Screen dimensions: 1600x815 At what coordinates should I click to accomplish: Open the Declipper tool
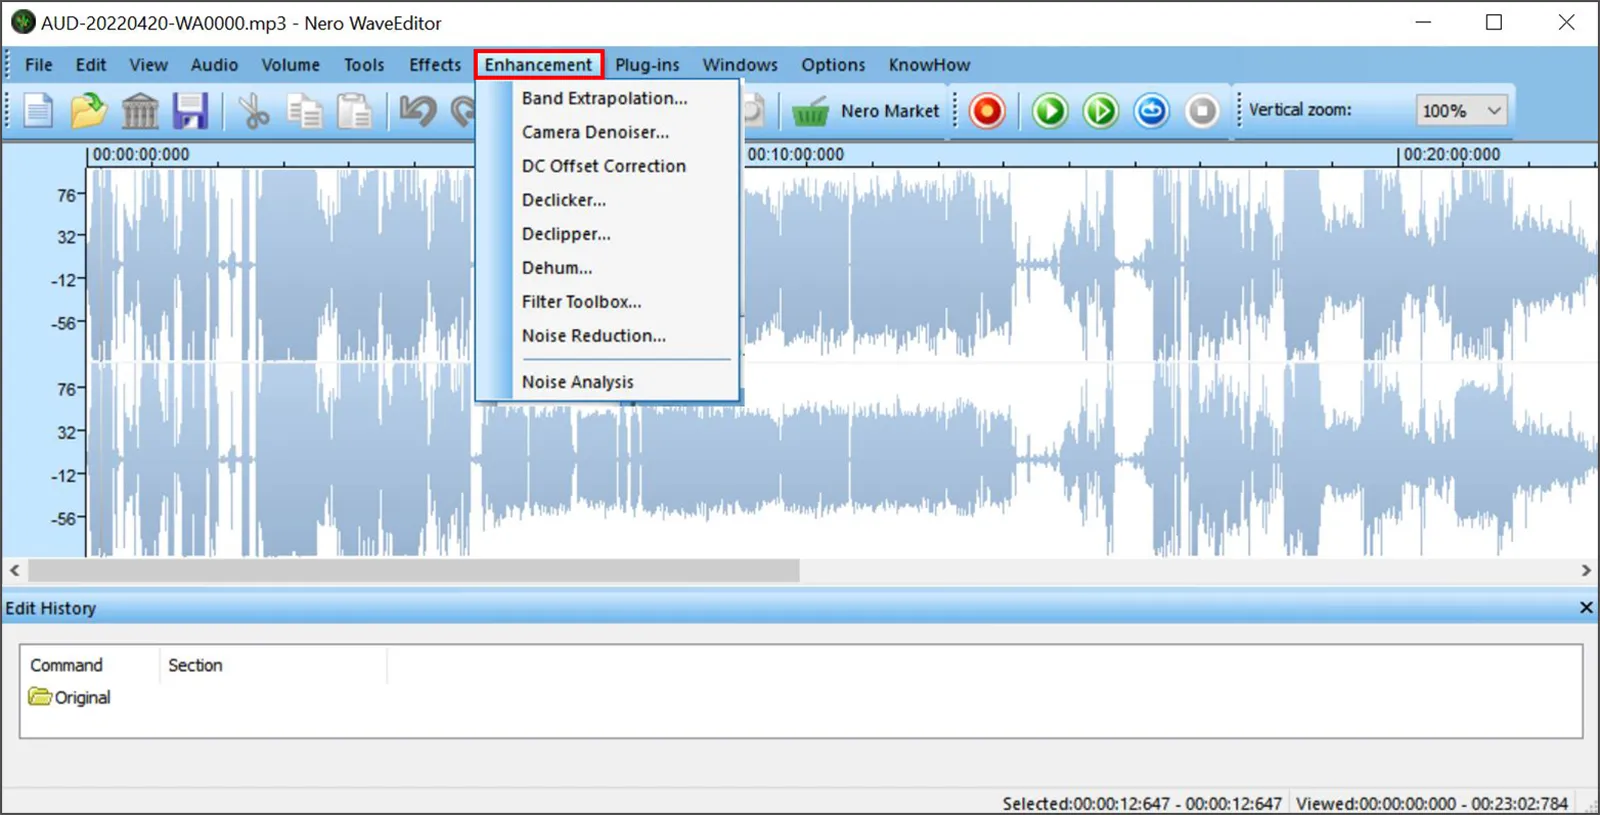point(607,234)
